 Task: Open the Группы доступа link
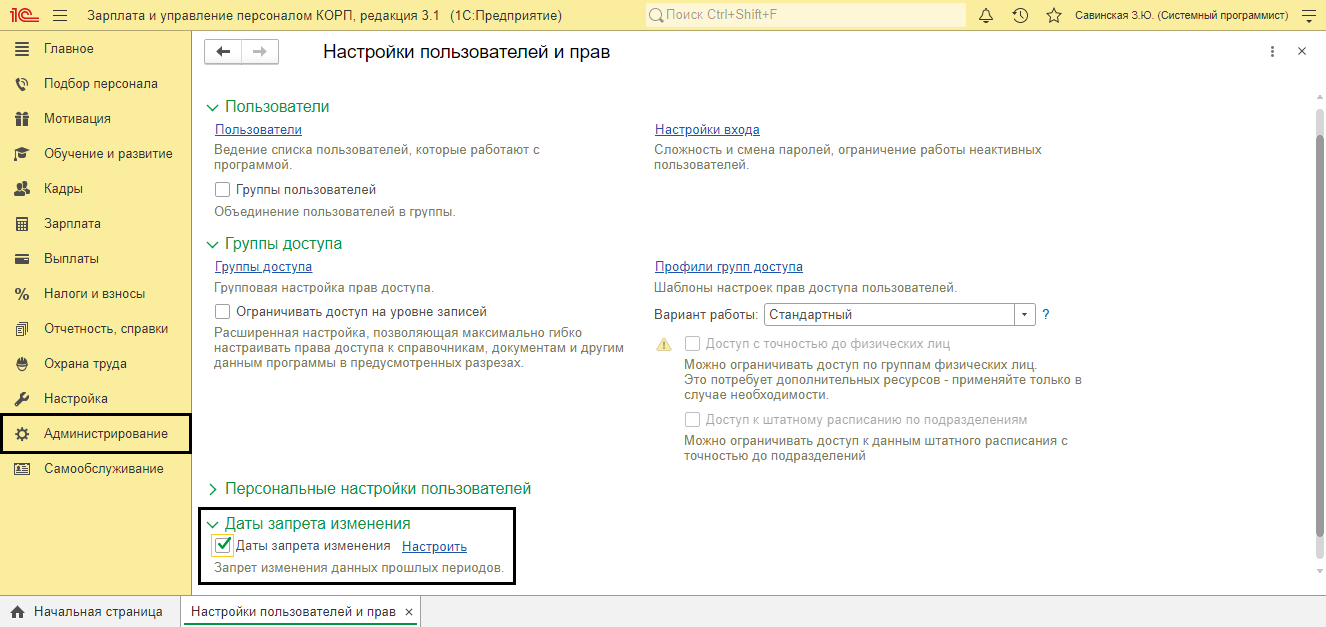click(263, 267)
